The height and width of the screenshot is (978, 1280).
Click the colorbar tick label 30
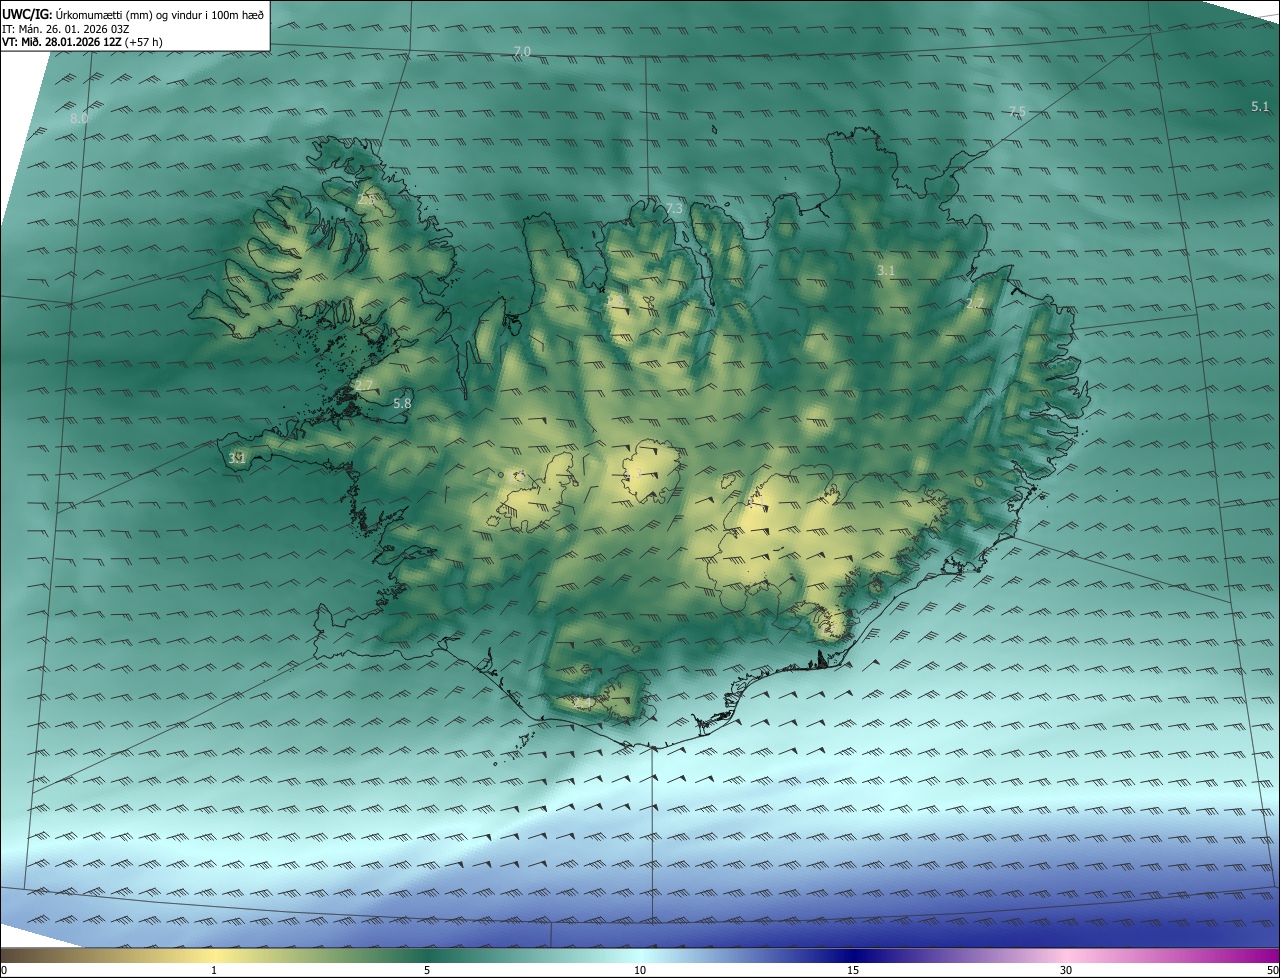tap(1066, 970)
